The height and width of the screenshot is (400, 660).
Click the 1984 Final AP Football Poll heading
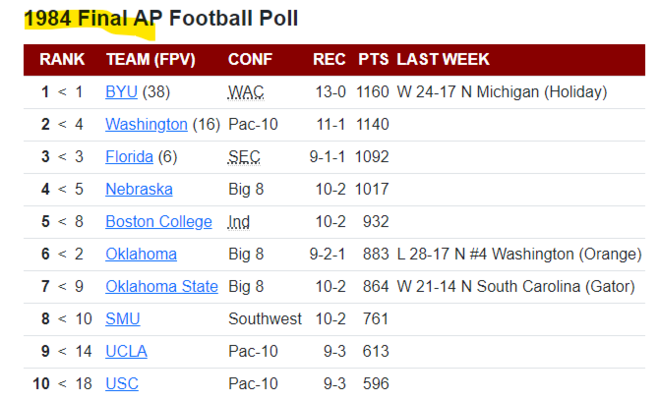click(161, 19)
